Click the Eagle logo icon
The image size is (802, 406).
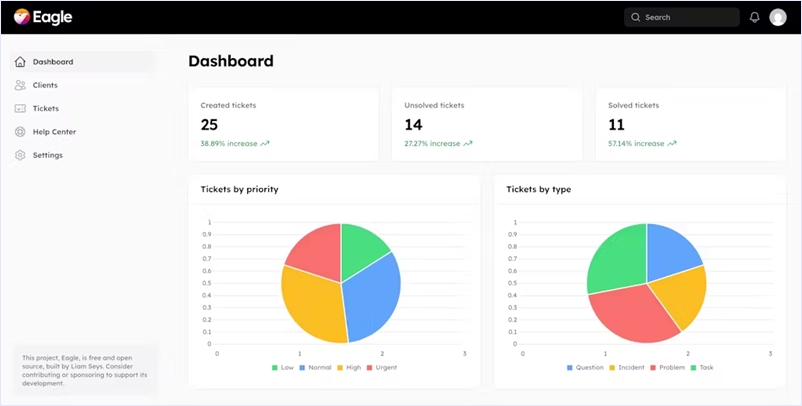tap(21, 17)
